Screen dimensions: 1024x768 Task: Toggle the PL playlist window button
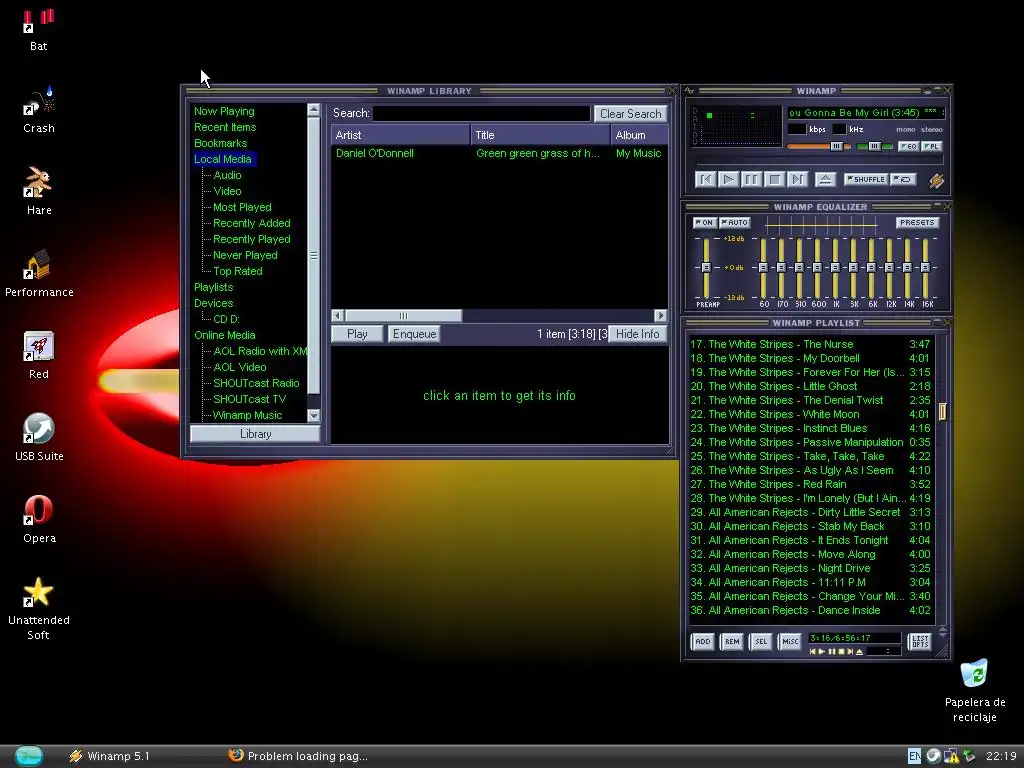tap(931, 146)
